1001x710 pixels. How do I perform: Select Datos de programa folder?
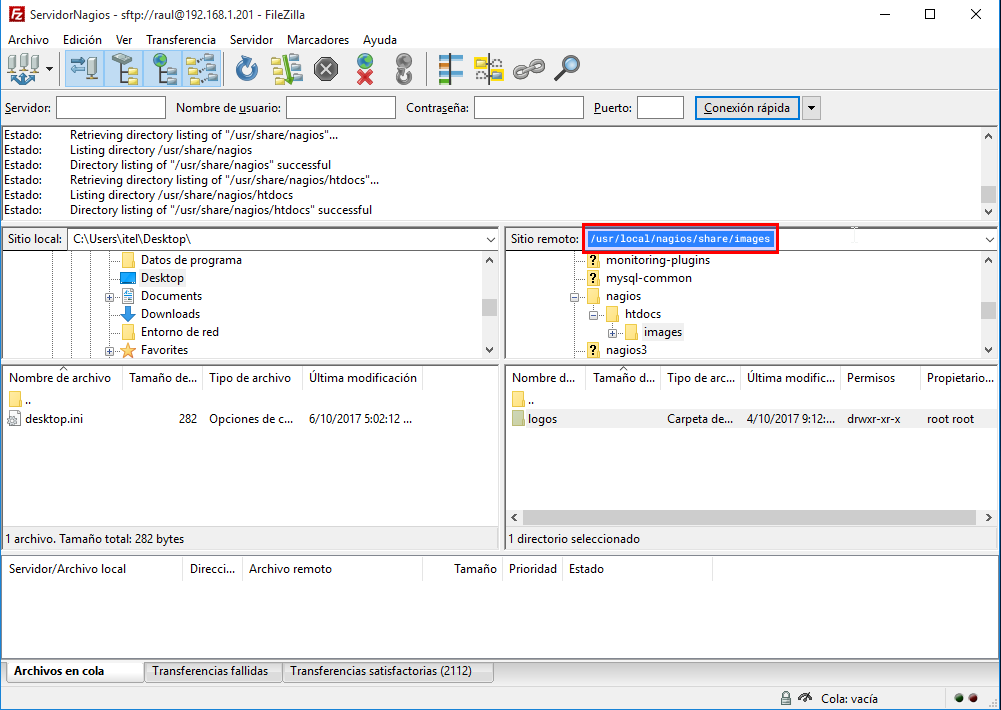[191, 260]
